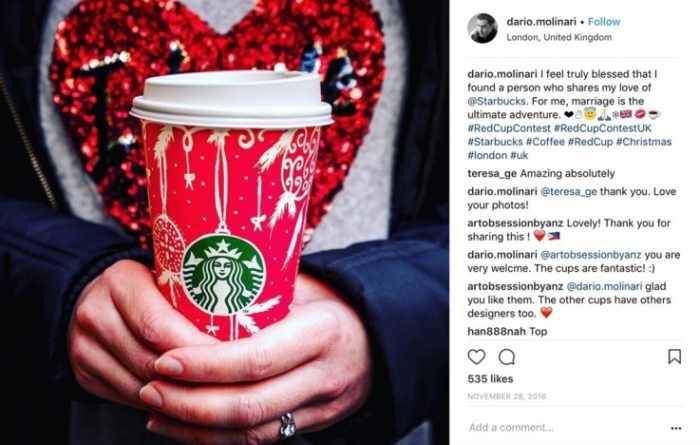The width and height of the screenshot is (700, 445).
Task: Open the #RedCupContestUK hashtag
Action: pos(603,128)
